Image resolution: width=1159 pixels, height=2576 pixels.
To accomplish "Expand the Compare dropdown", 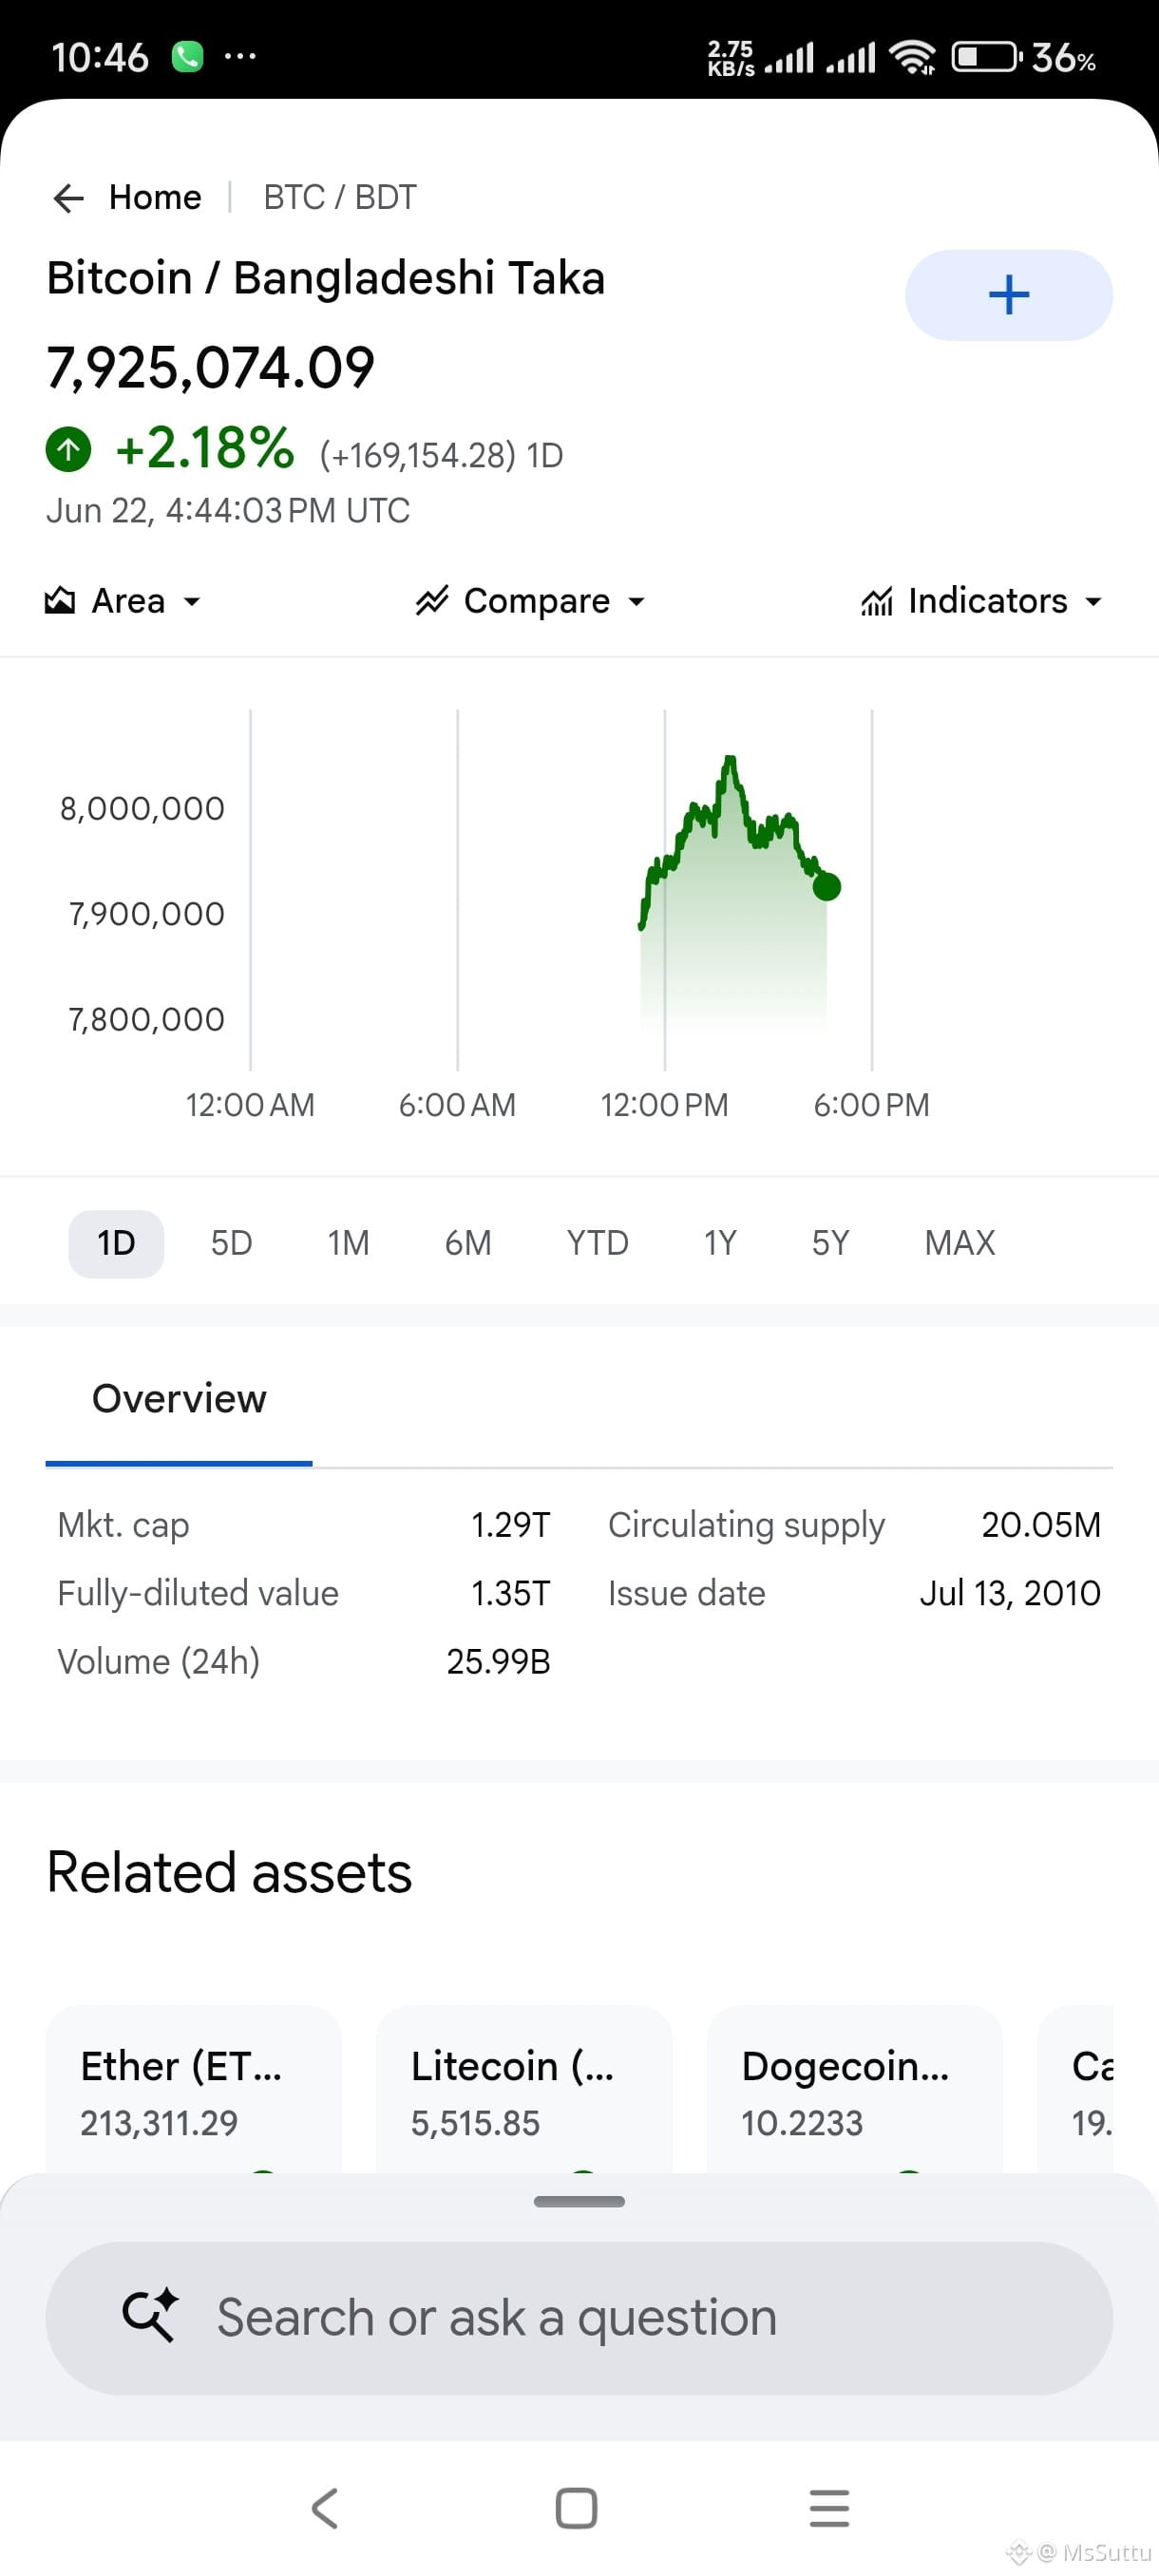I will click(x=531, y=601).
